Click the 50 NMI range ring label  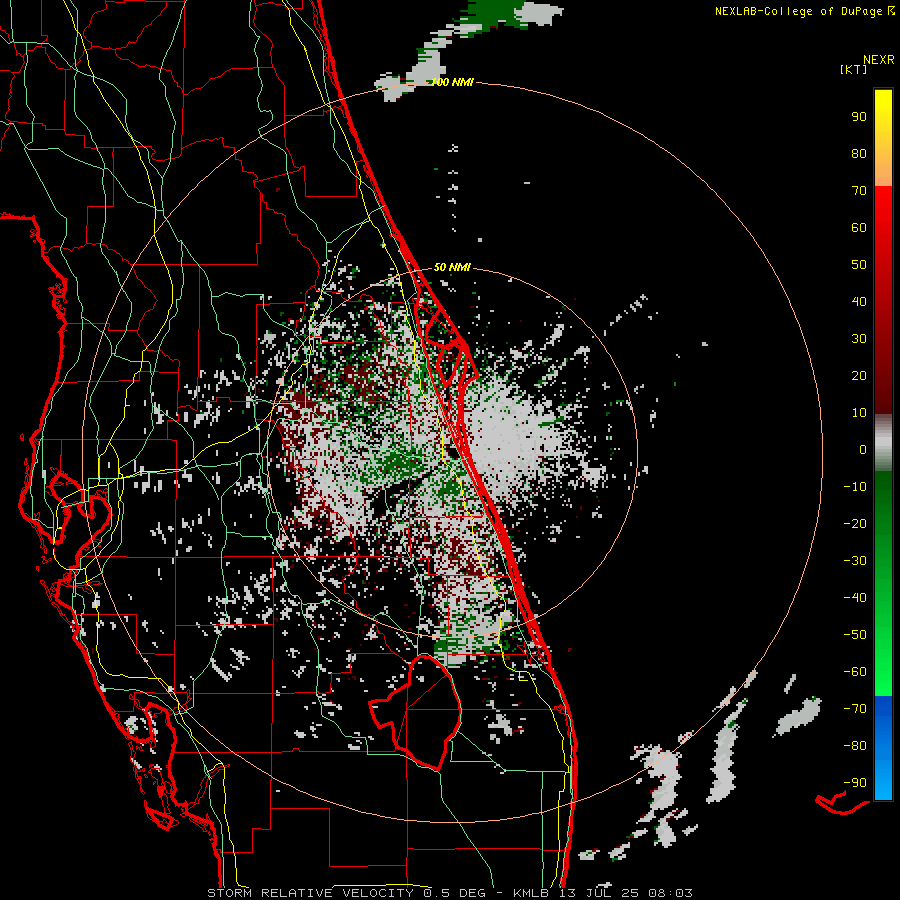452,267
